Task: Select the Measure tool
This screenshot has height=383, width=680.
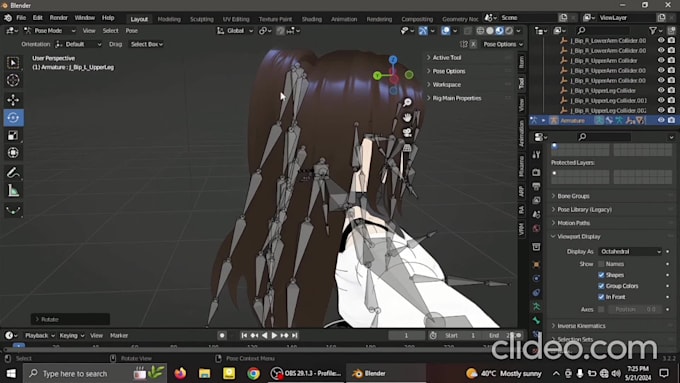Action: point(13,190)
